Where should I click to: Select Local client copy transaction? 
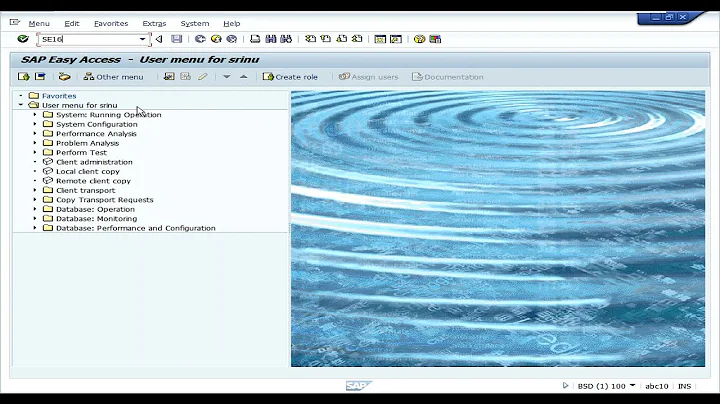tap(88, 171)
